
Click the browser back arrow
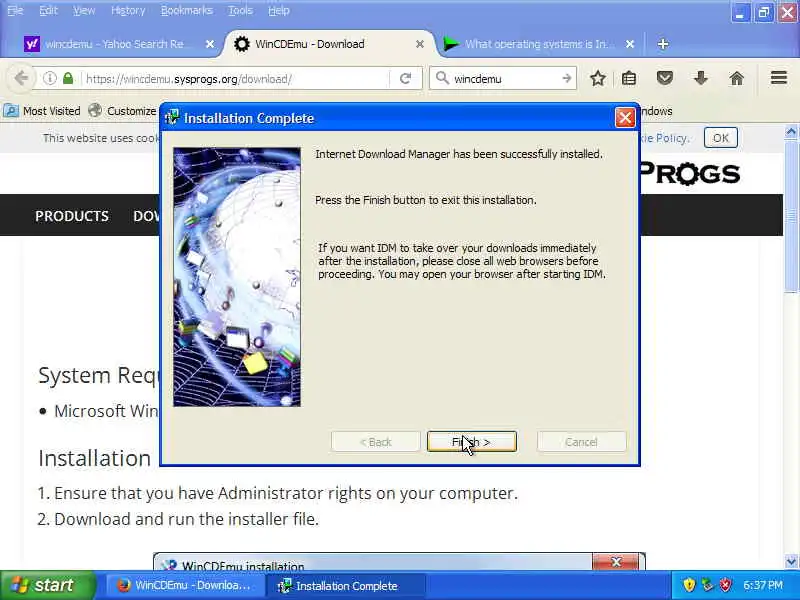[x=21, y=79]
